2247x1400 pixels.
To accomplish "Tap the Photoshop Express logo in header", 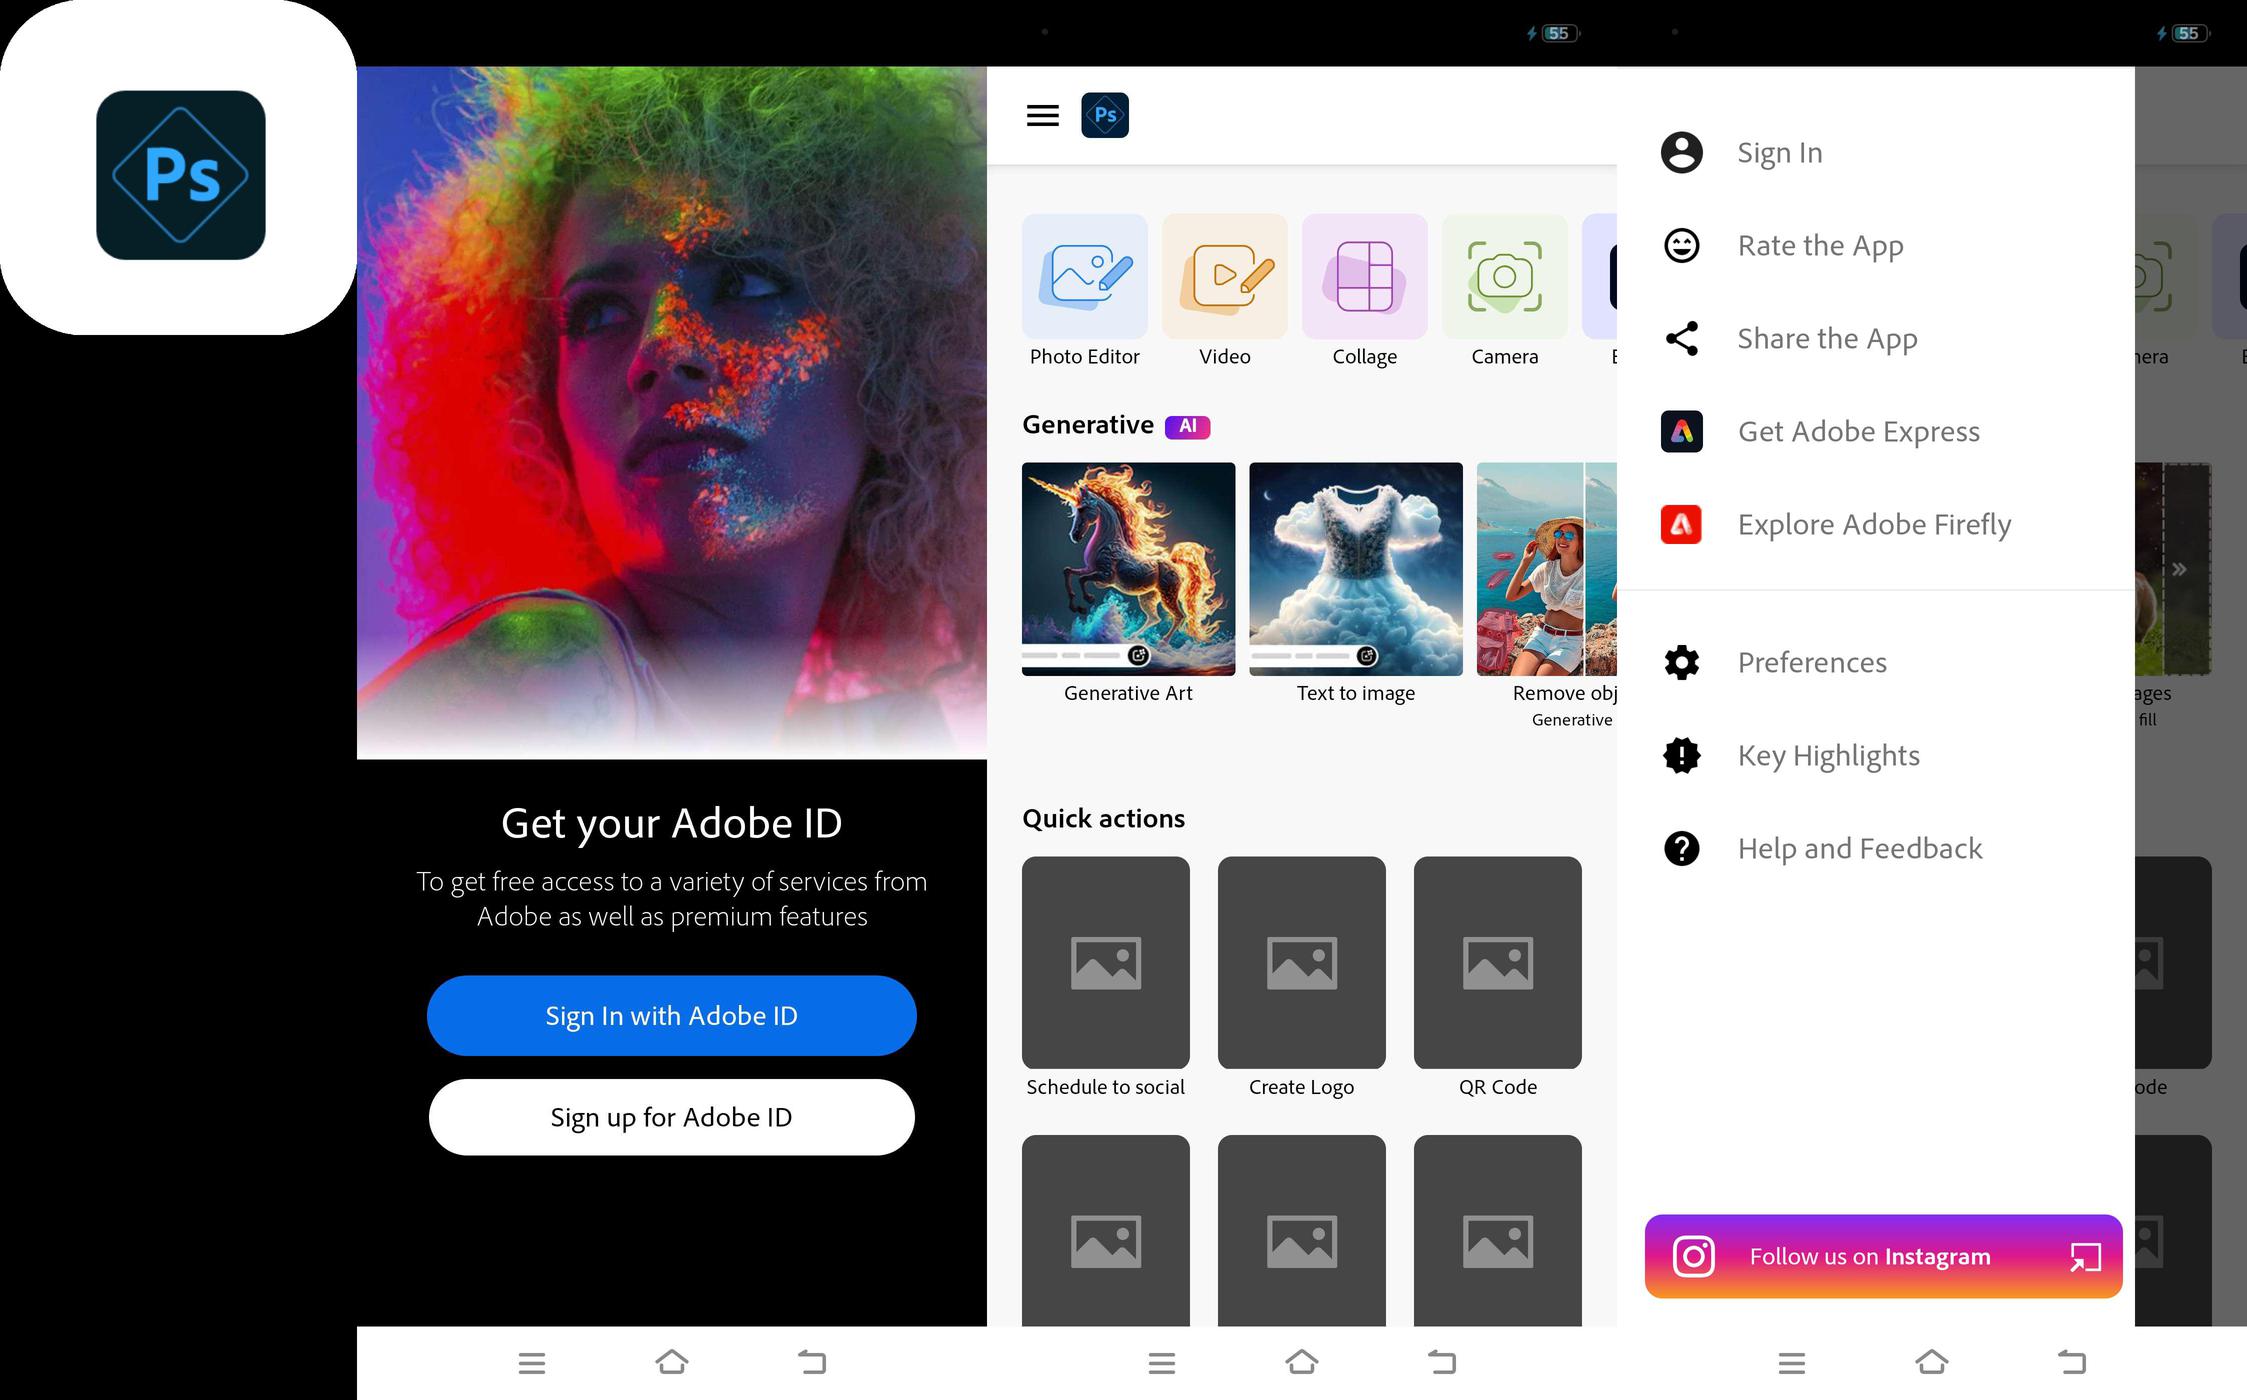I will 1105,115.
